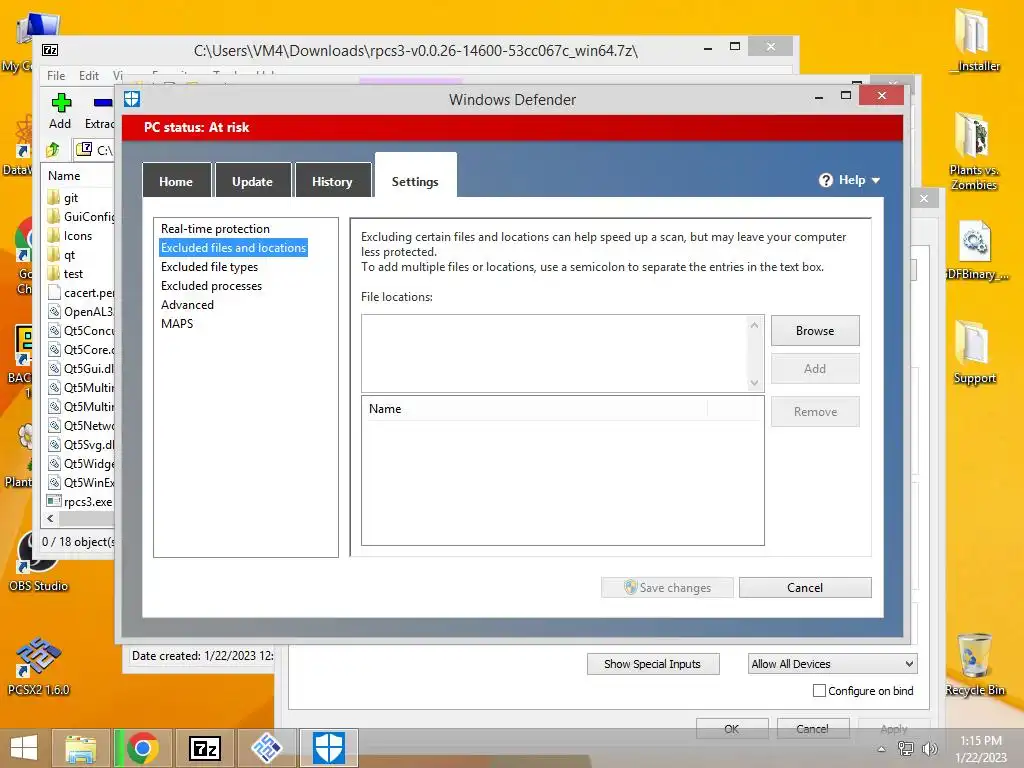
Task: Click the blue Extract icon in 7-Zip
Action: pyautogui.click(x=103, y=103)
